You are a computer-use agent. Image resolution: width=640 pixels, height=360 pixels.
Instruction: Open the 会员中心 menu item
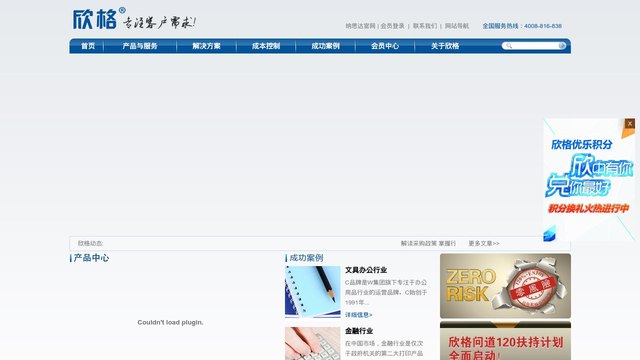385,46
